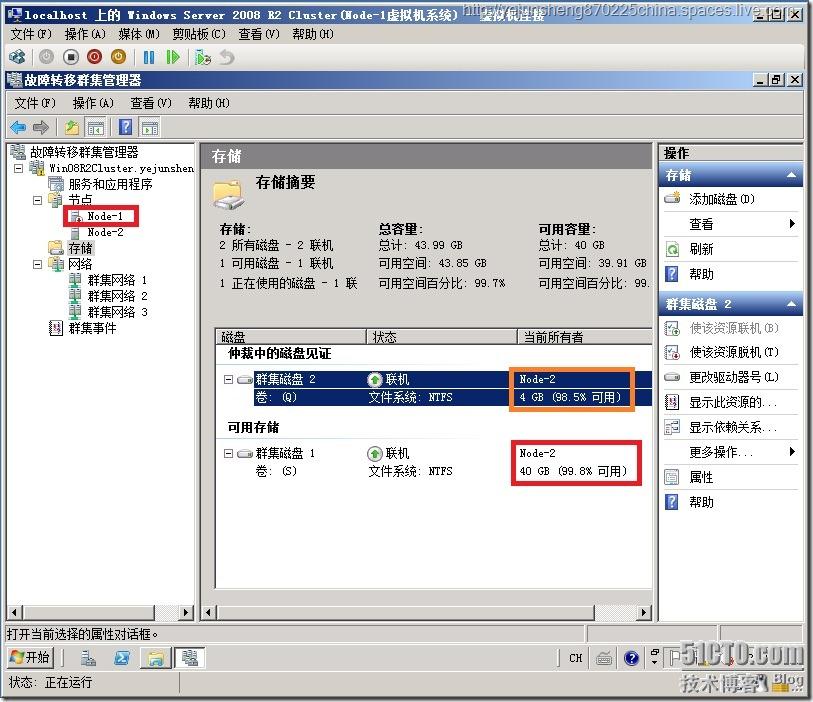Click 显示依赖关系 action

click(733, 428)
